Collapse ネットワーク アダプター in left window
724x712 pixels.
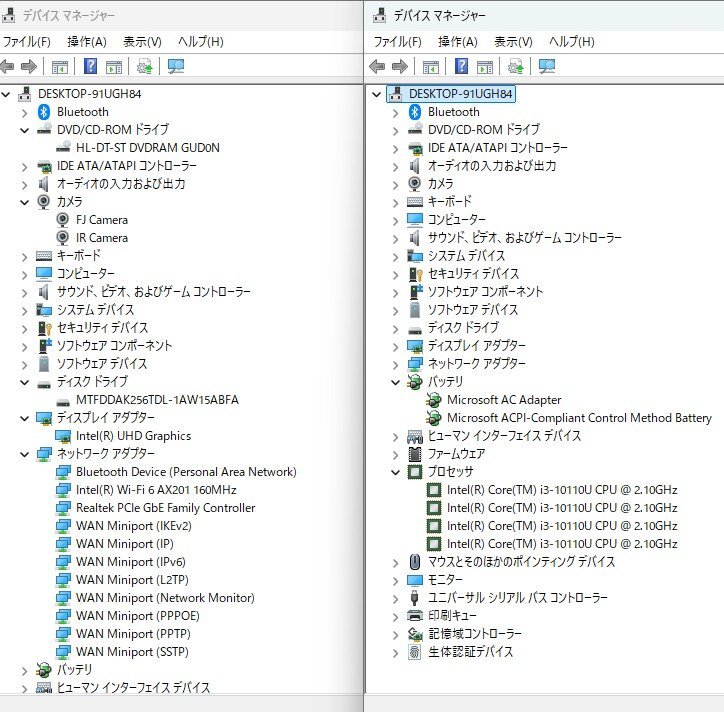click(x=24, y=454)
